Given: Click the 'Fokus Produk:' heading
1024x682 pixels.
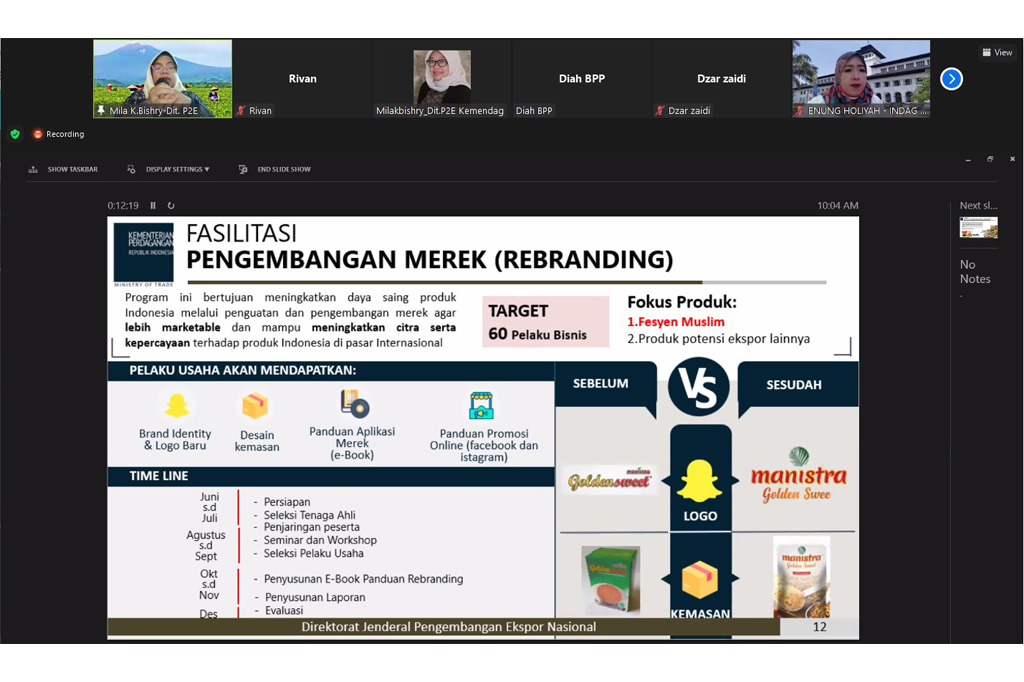Looking at the screenshot, I should [x=682, y=302].
